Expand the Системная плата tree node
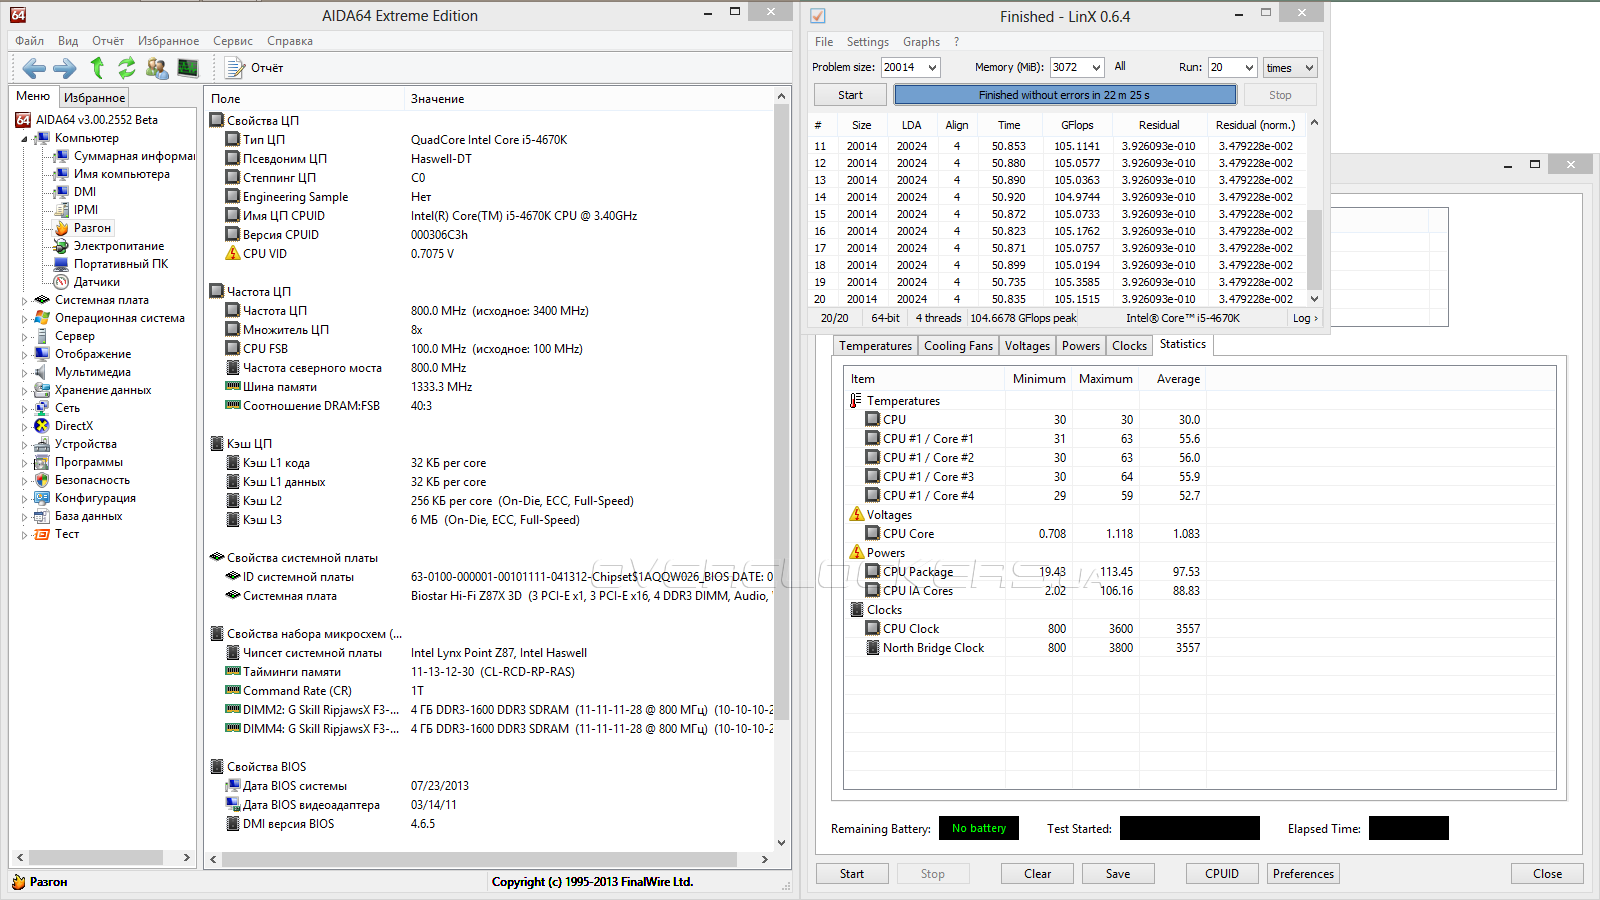1600x900 pixels. point(24,300)
